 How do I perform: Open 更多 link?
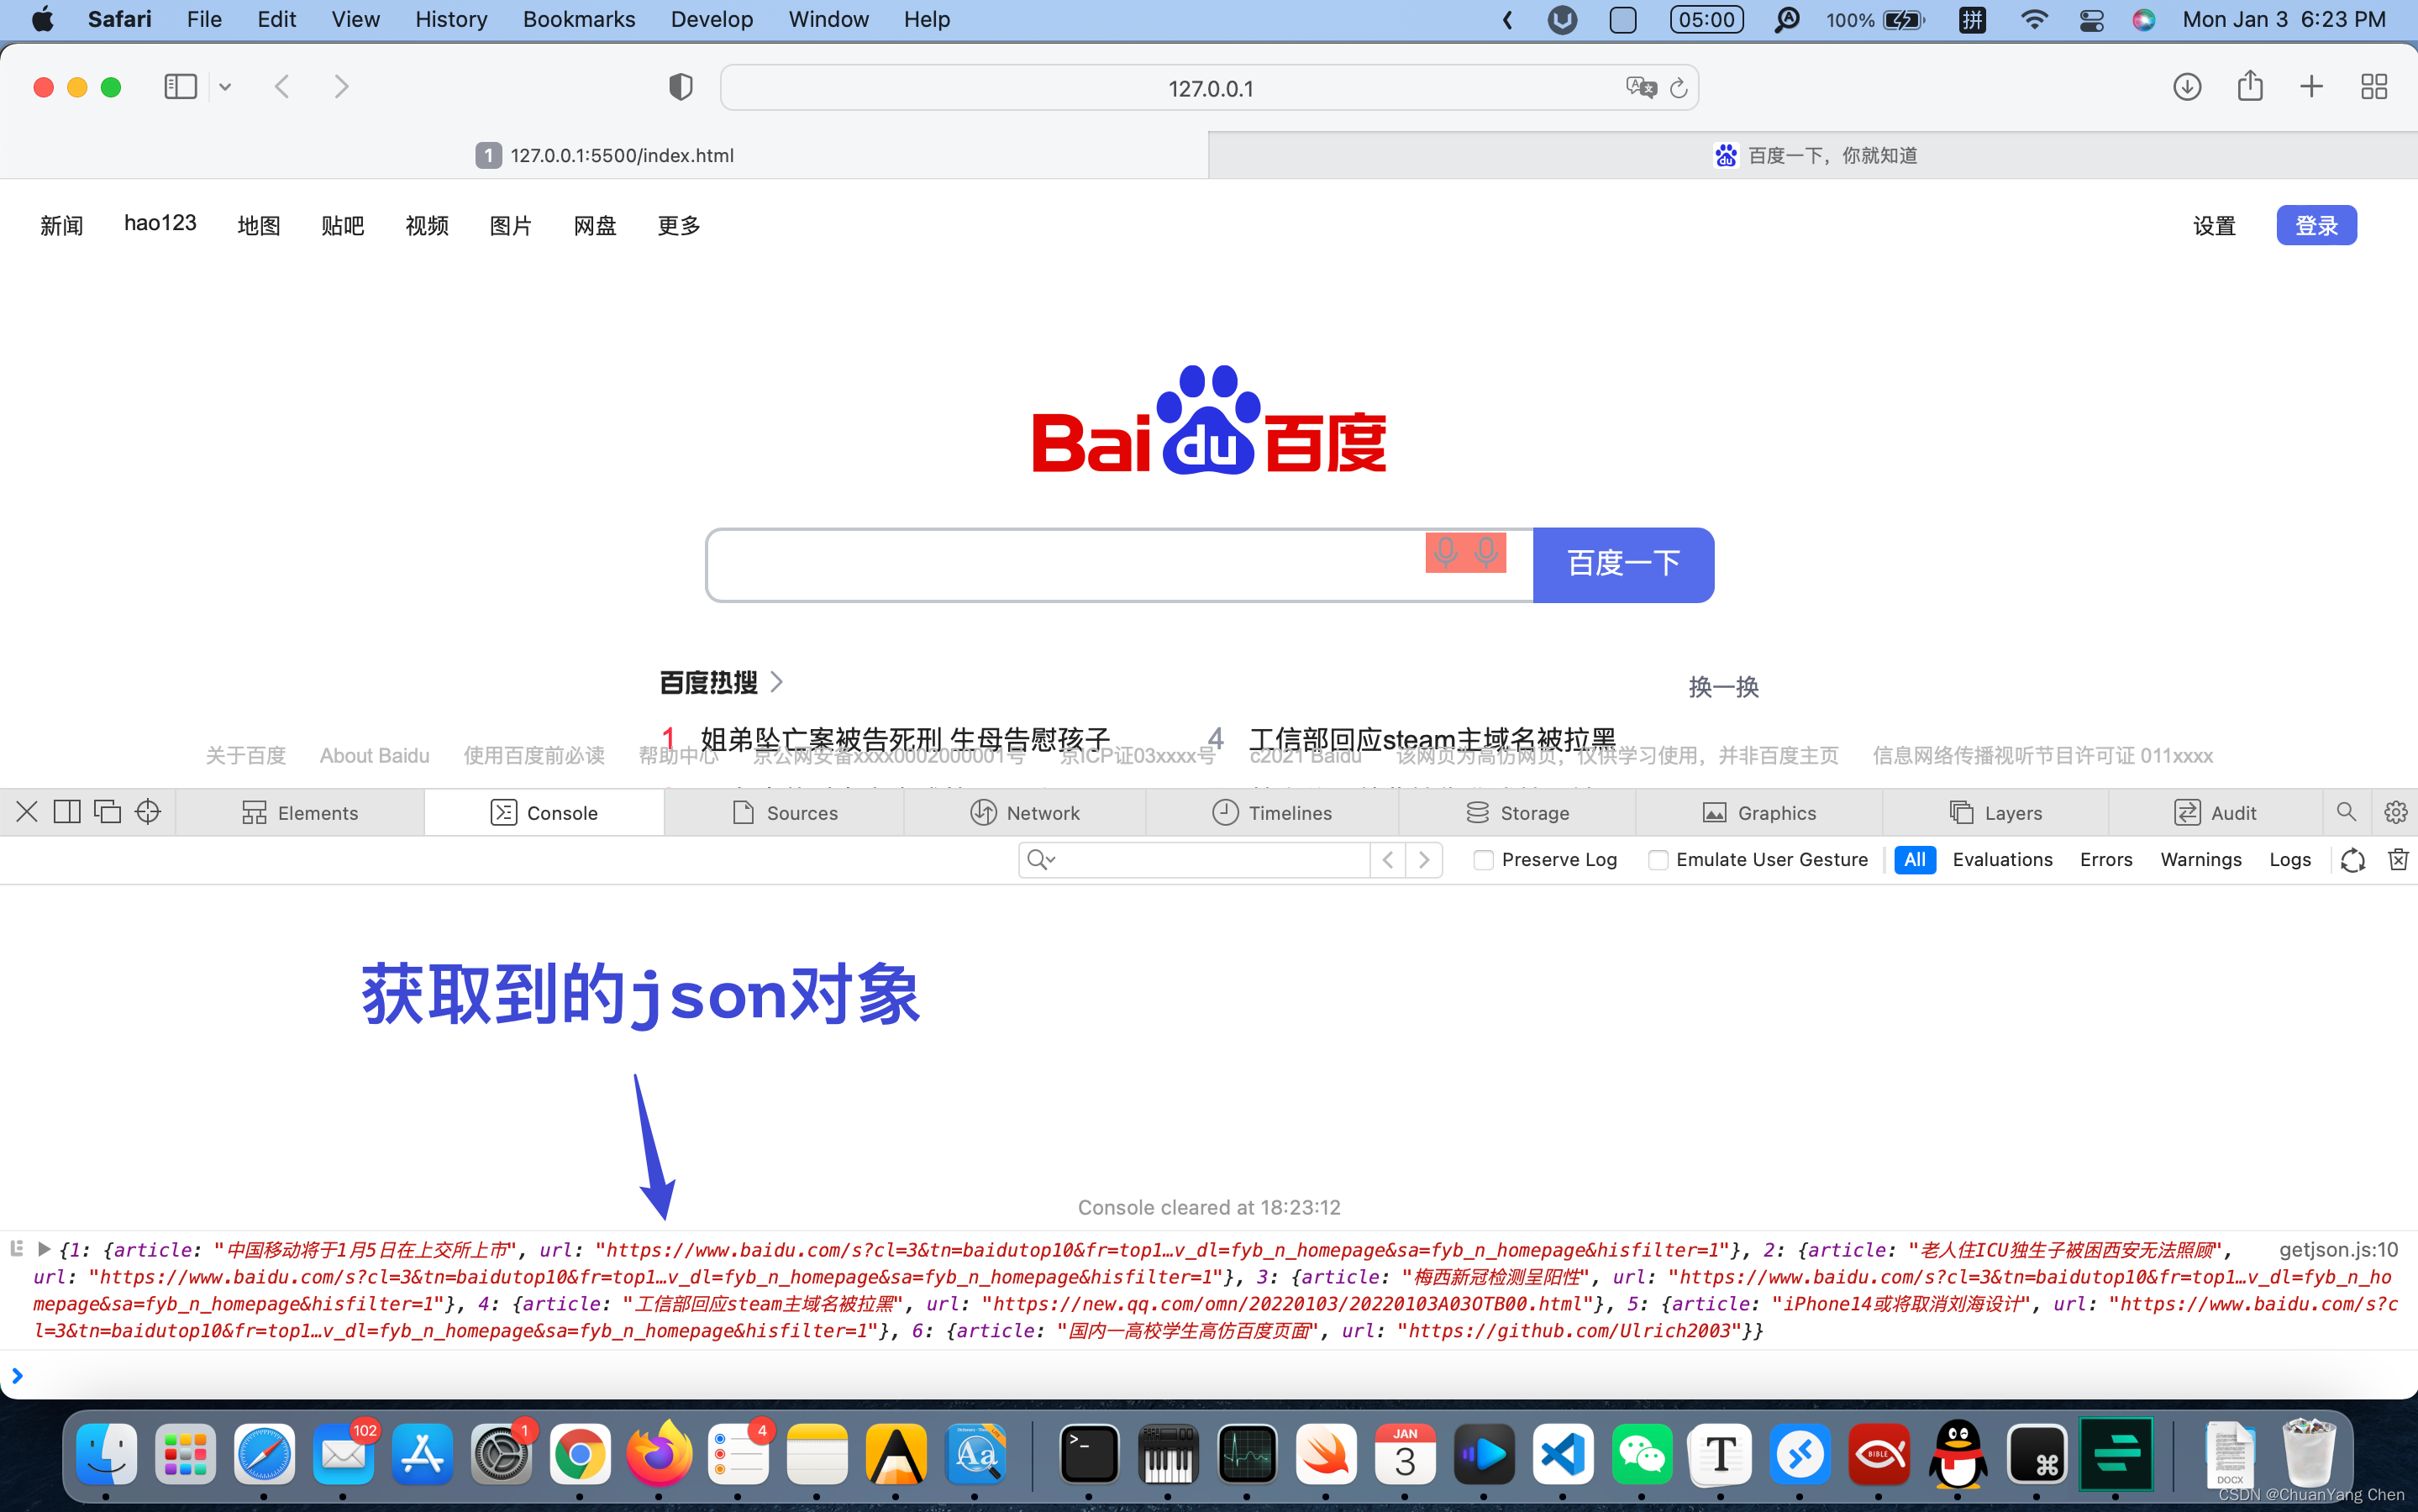tap(678, 226)
